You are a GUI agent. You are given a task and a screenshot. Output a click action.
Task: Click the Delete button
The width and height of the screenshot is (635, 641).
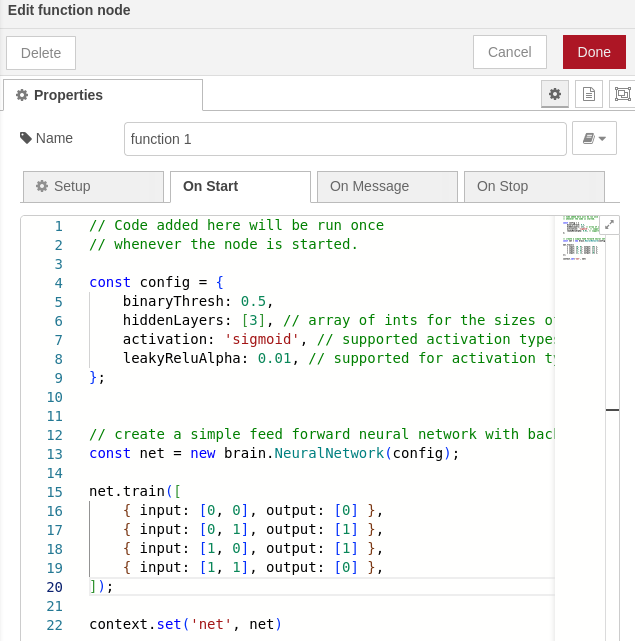41,53
